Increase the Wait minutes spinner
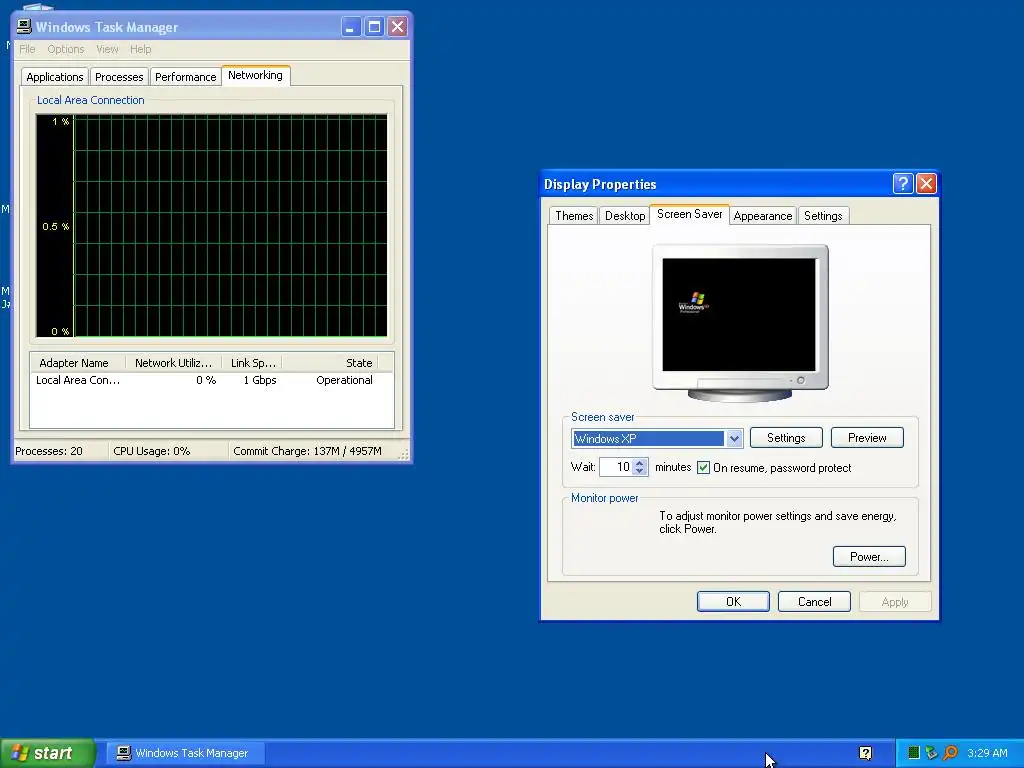This screenshot has height=768, width=1024. coord(640,463)
